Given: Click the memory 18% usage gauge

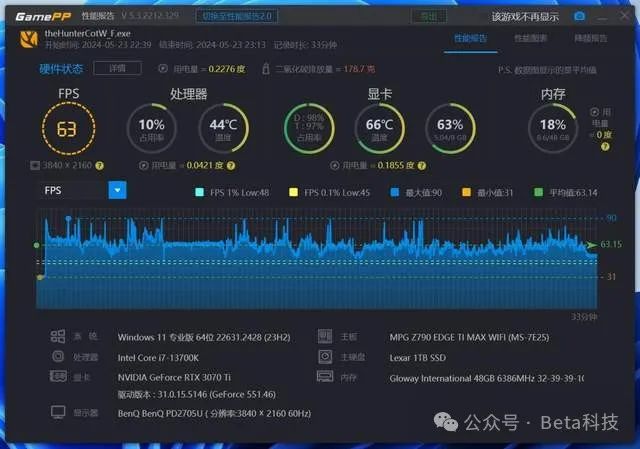Looking at the screenshot, I should point(553,129).
